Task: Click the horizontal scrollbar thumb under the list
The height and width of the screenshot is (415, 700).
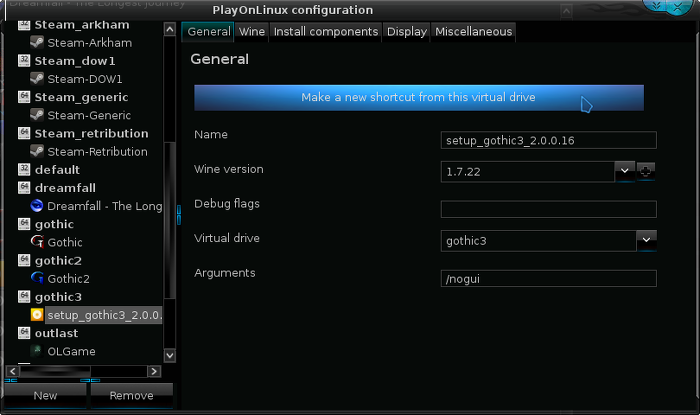Action: (55, 371)
